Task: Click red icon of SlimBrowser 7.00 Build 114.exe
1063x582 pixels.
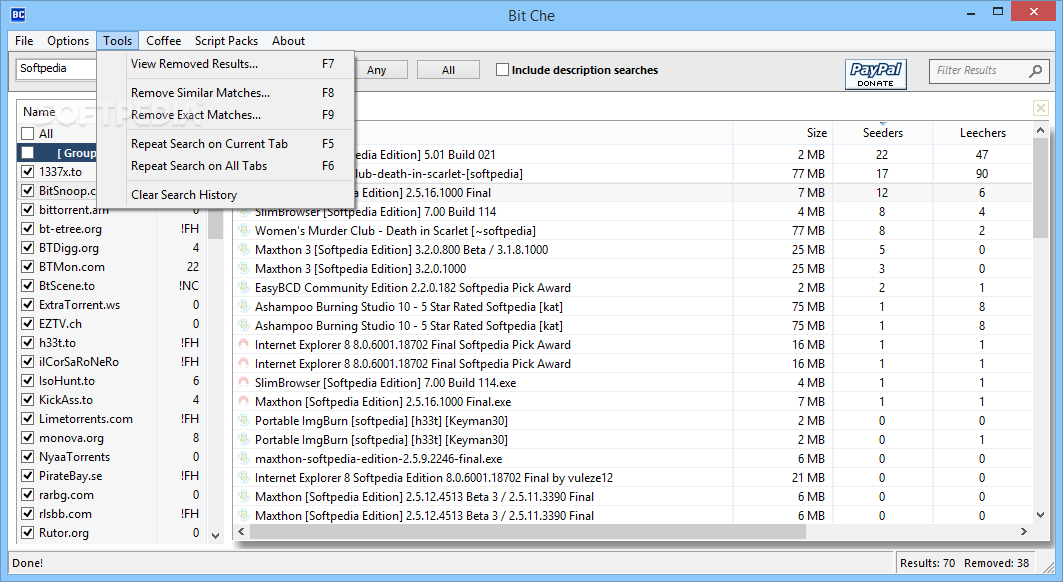Action: pyautogui.click(x=243, y=383)
